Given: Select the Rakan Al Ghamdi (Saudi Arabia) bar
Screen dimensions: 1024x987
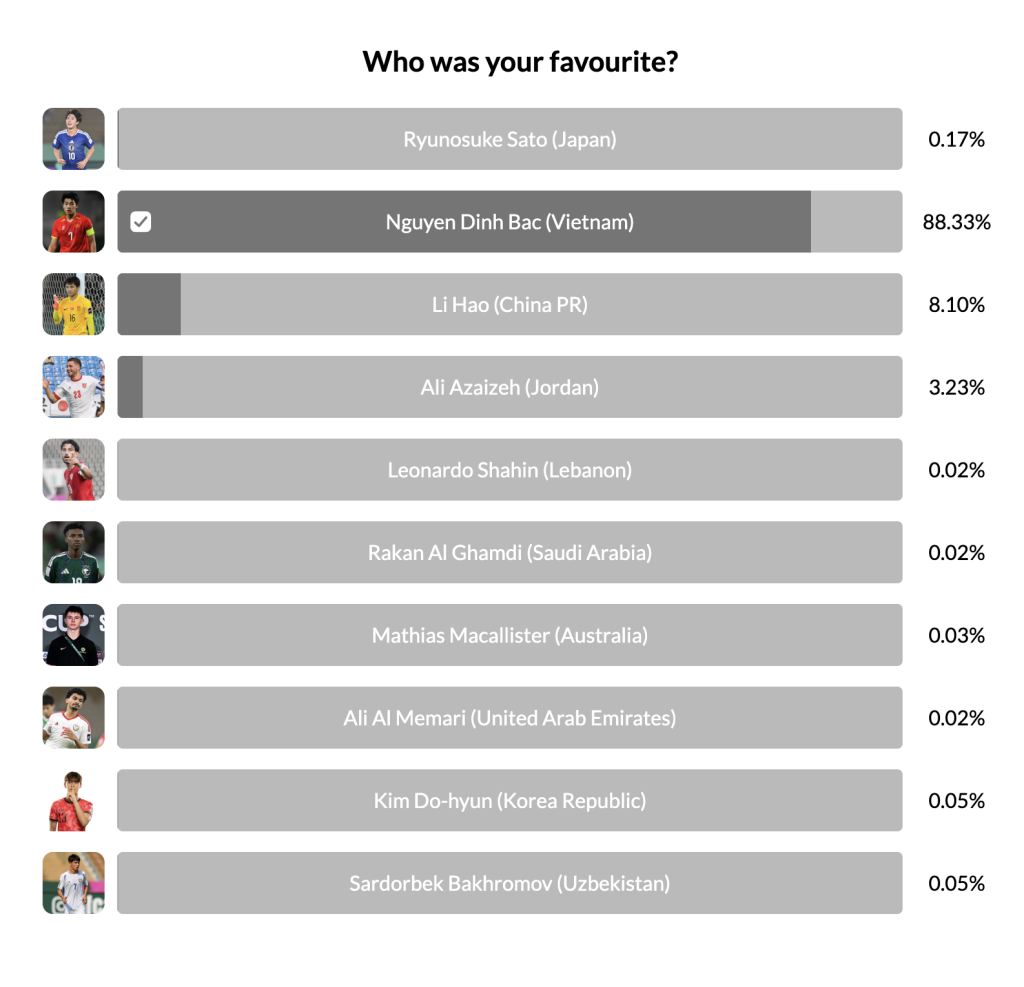Looking at the screenshot, I should 509,552.
